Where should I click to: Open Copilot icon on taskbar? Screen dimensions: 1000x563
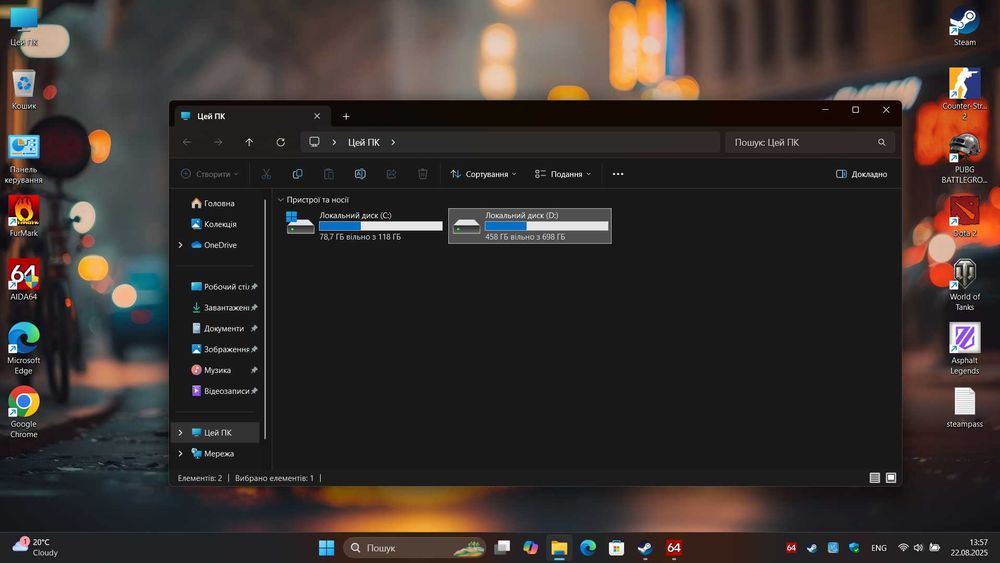pos(530,548)
